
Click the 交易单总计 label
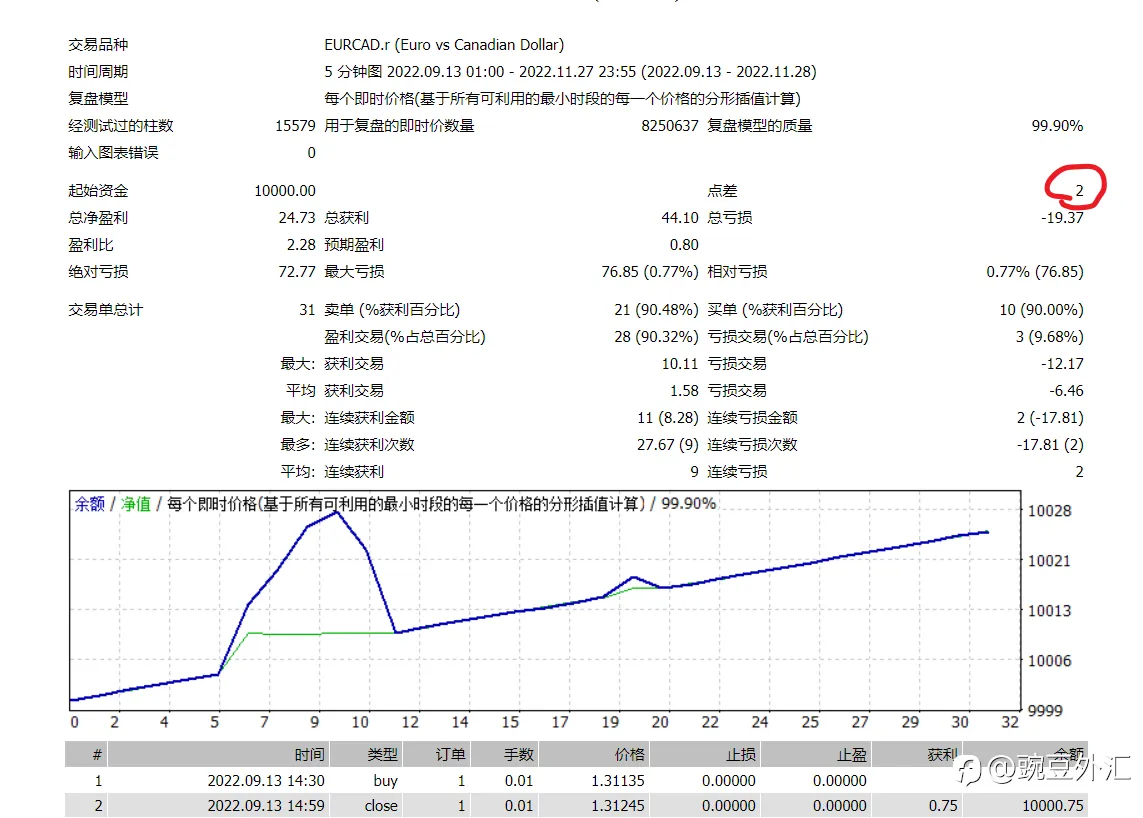point(106,309)
